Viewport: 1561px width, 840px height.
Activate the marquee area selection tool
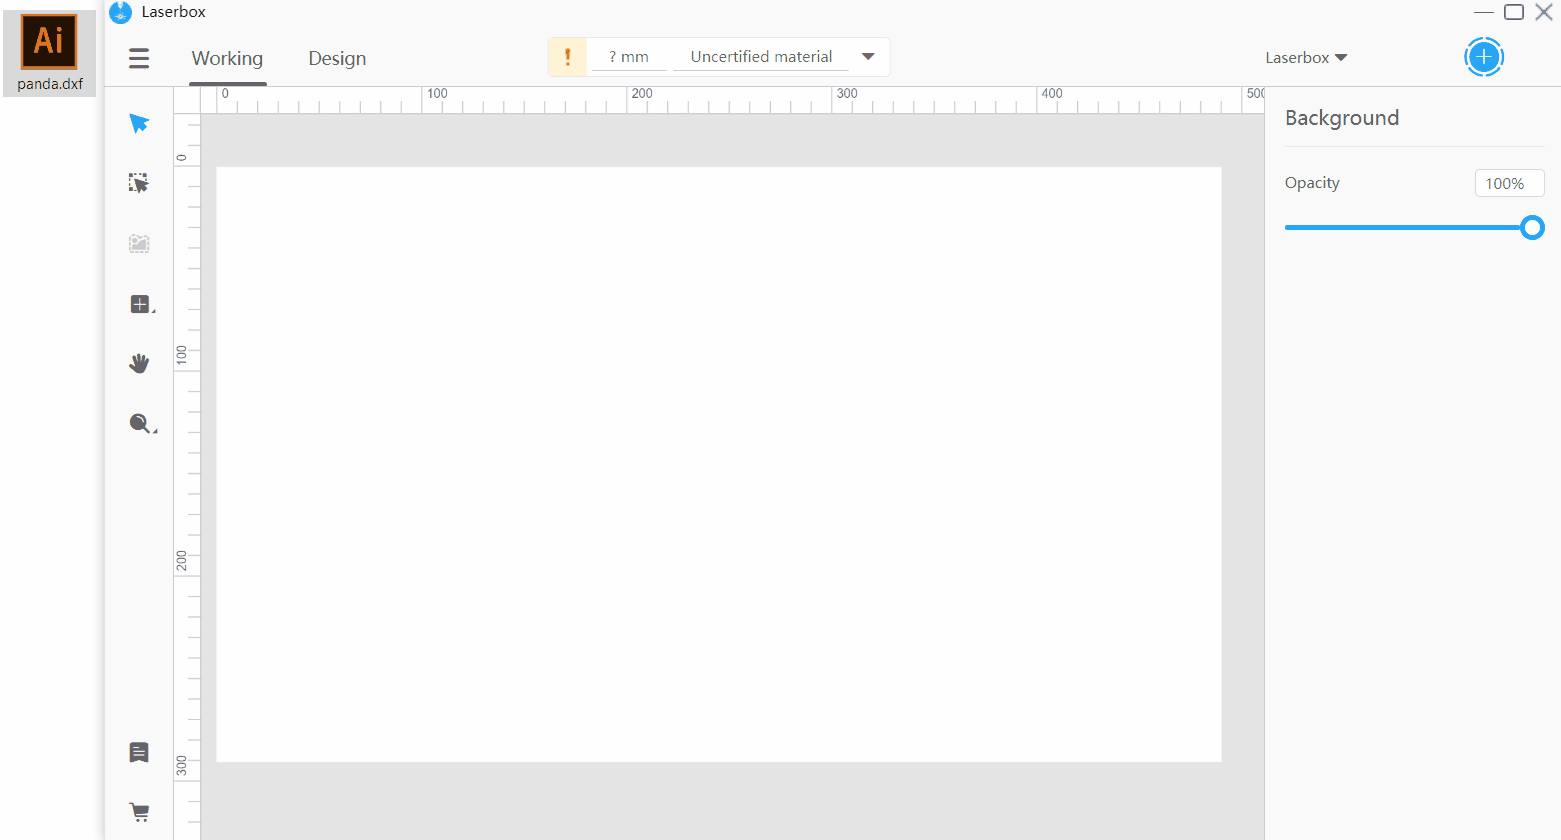139,182
